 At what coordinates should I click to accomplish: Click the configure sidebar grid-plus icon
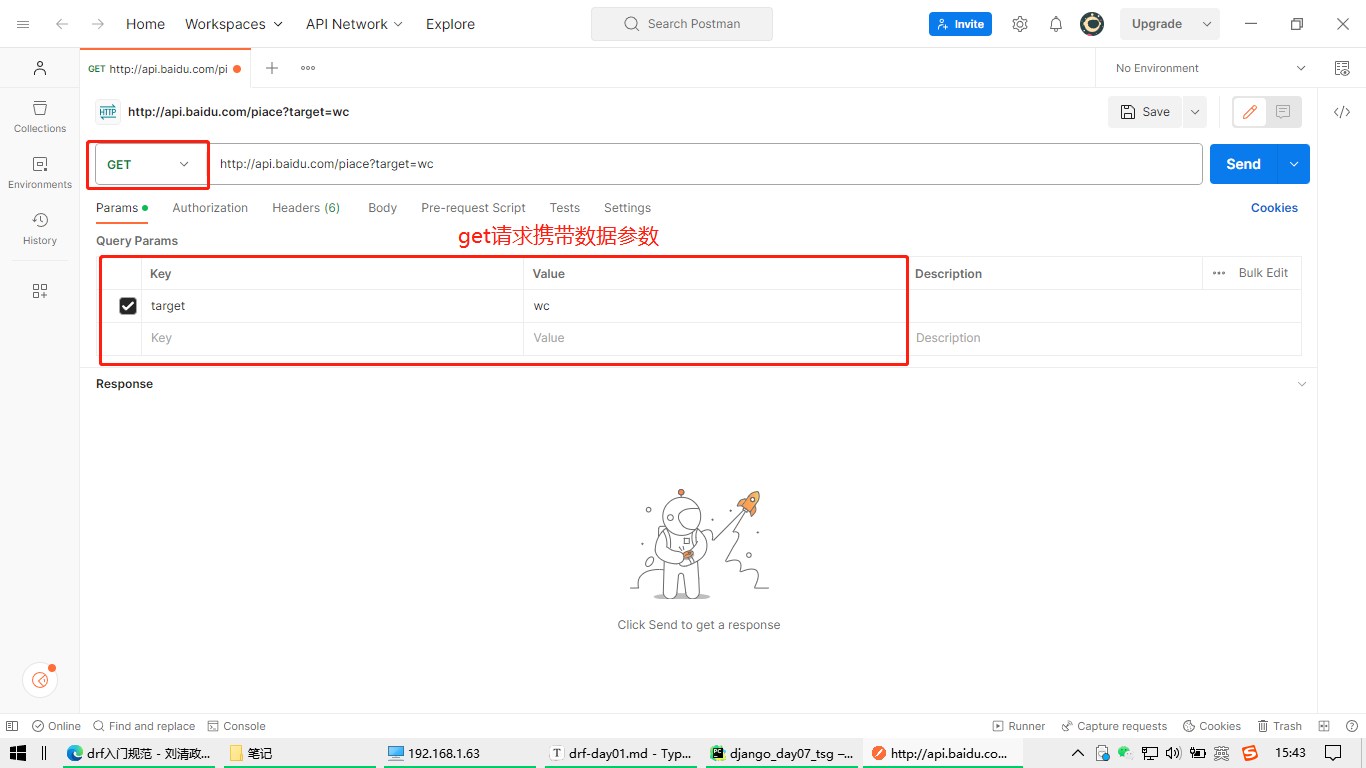tap(40, 291)
